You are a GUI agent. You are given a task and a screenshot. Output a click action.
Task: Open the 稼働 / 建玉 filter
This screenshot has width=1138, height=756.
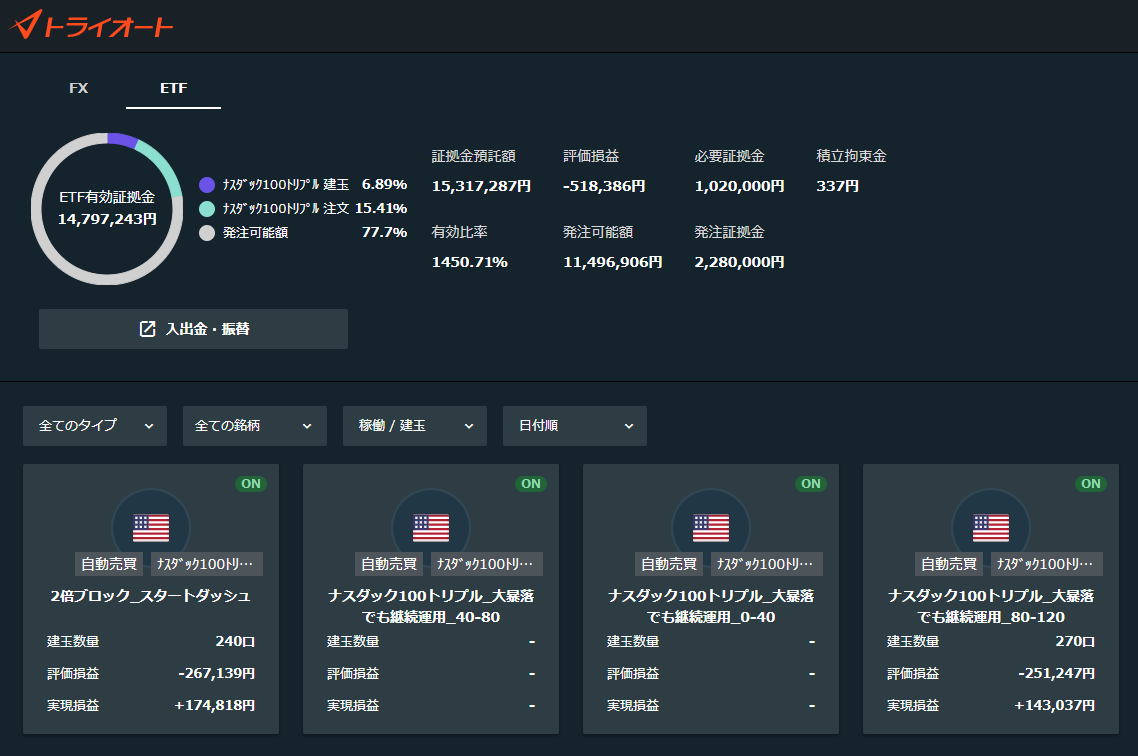414,426
